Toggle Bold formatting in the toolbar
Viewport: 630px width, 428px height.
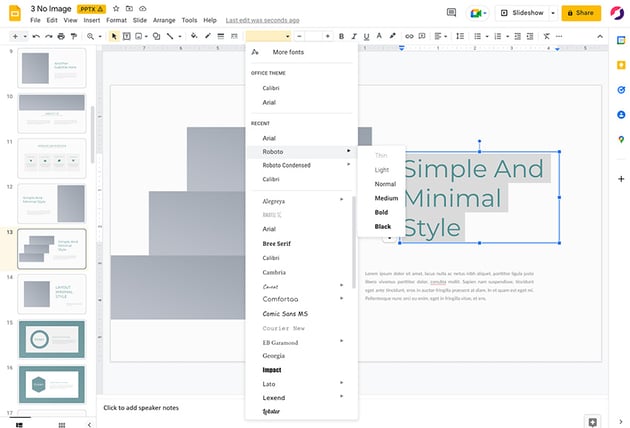coord(341,36)
